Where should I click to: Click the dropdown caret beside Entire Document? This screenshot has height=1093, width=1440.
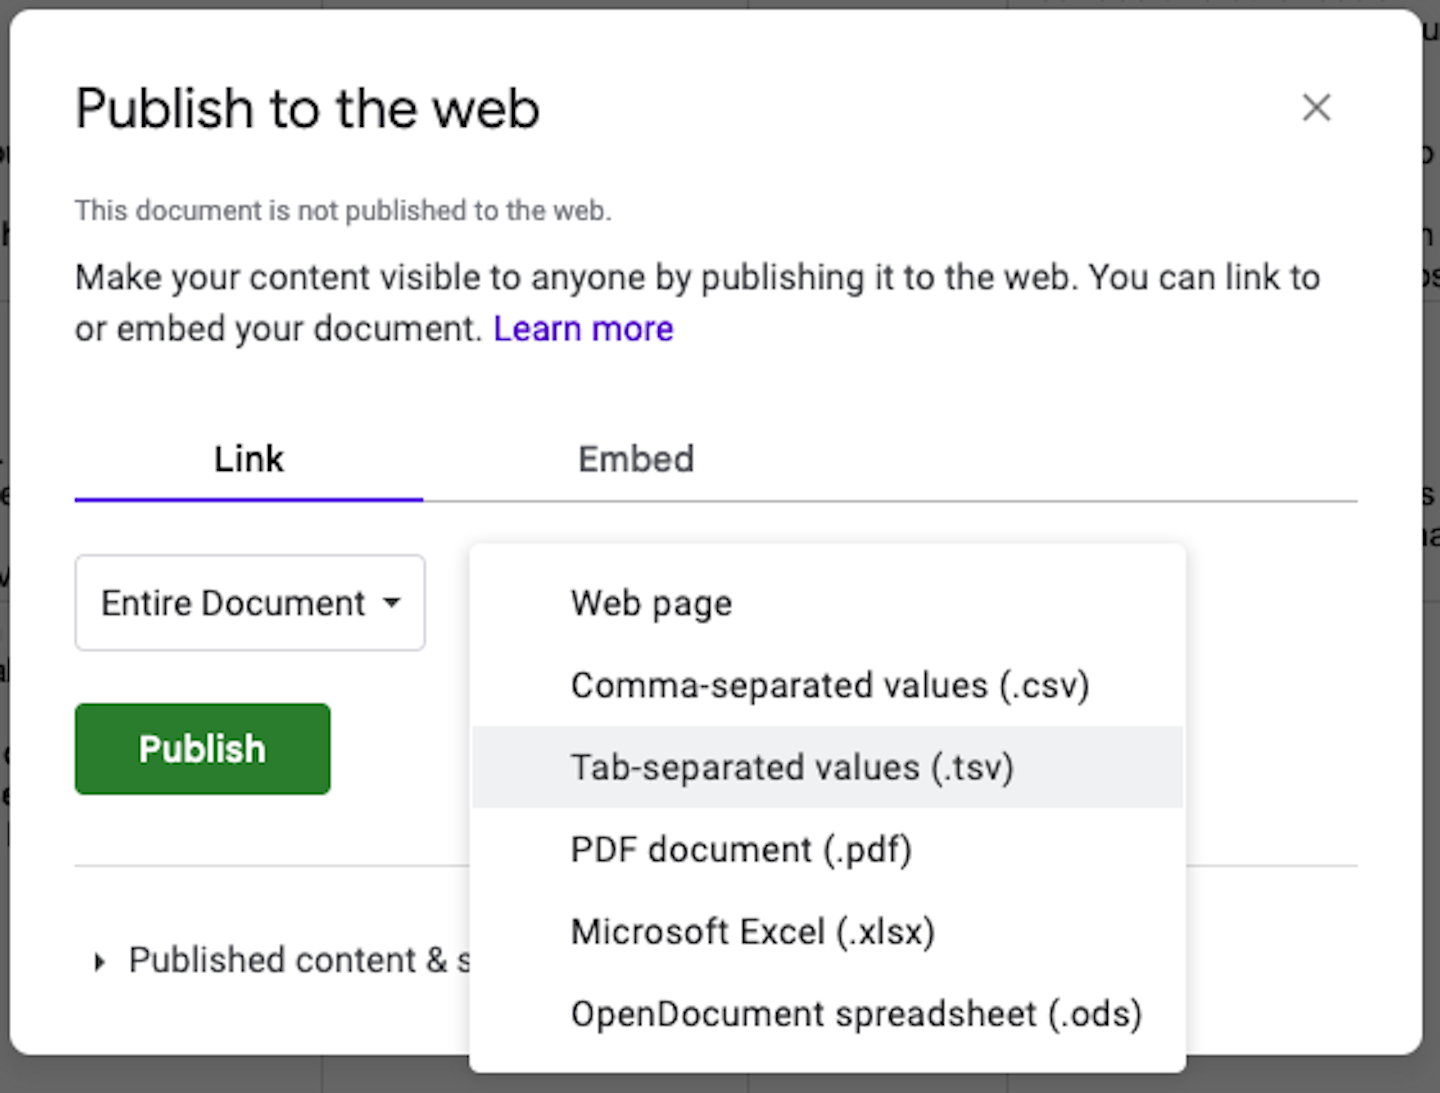tap(392, 603)
